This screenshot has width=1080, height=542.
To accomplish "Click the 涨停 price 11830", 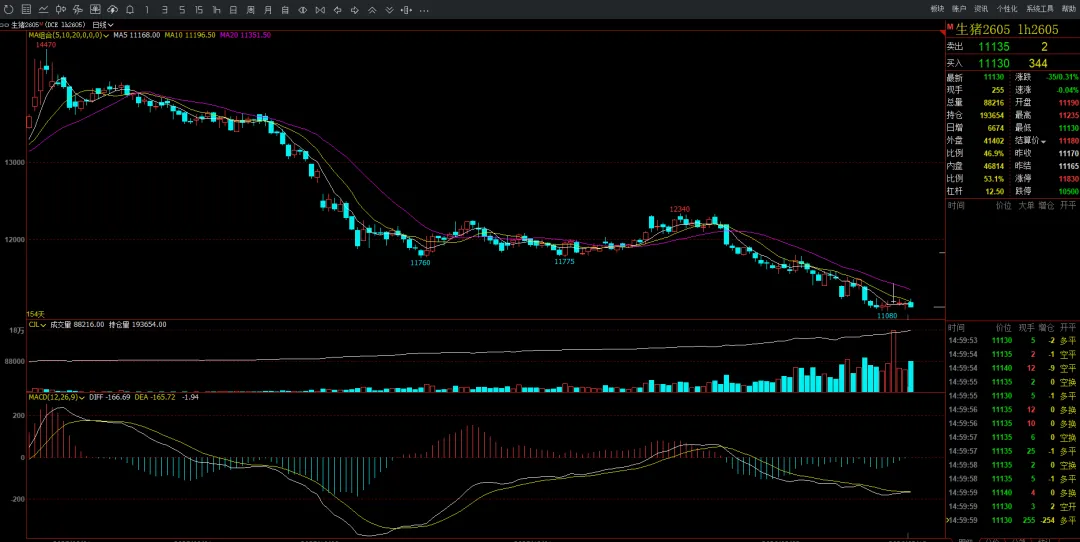I will 1069,178.
